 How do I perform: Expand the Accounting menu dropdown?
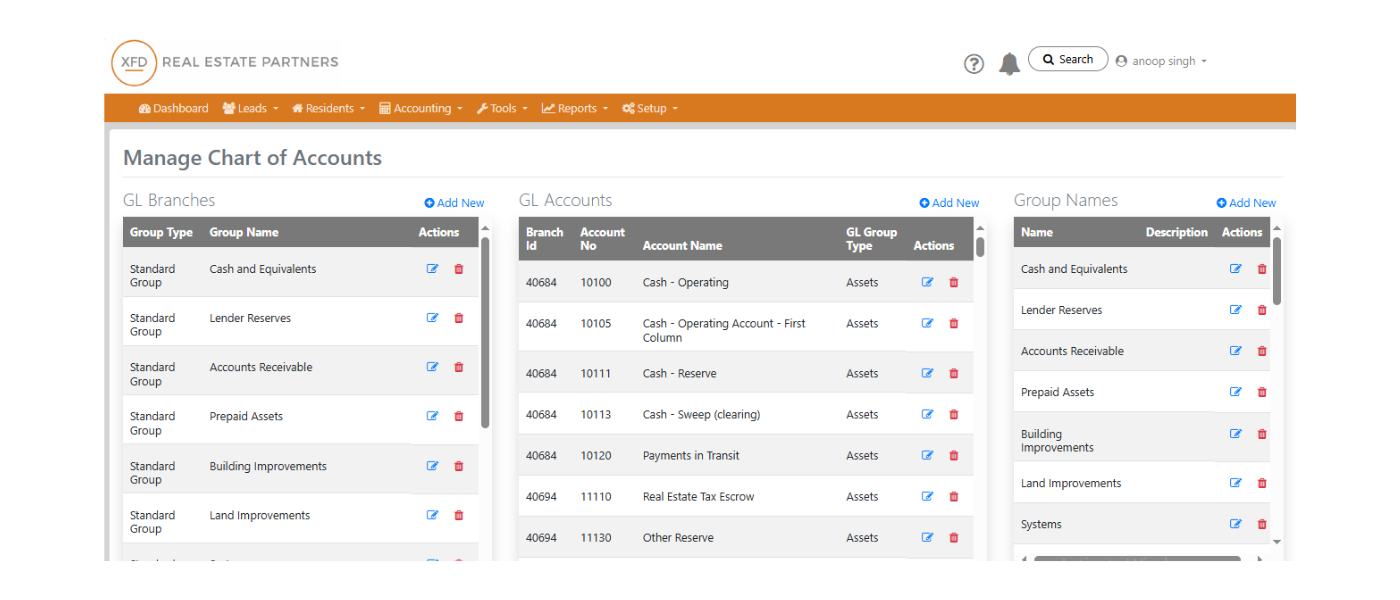[421, 109]
